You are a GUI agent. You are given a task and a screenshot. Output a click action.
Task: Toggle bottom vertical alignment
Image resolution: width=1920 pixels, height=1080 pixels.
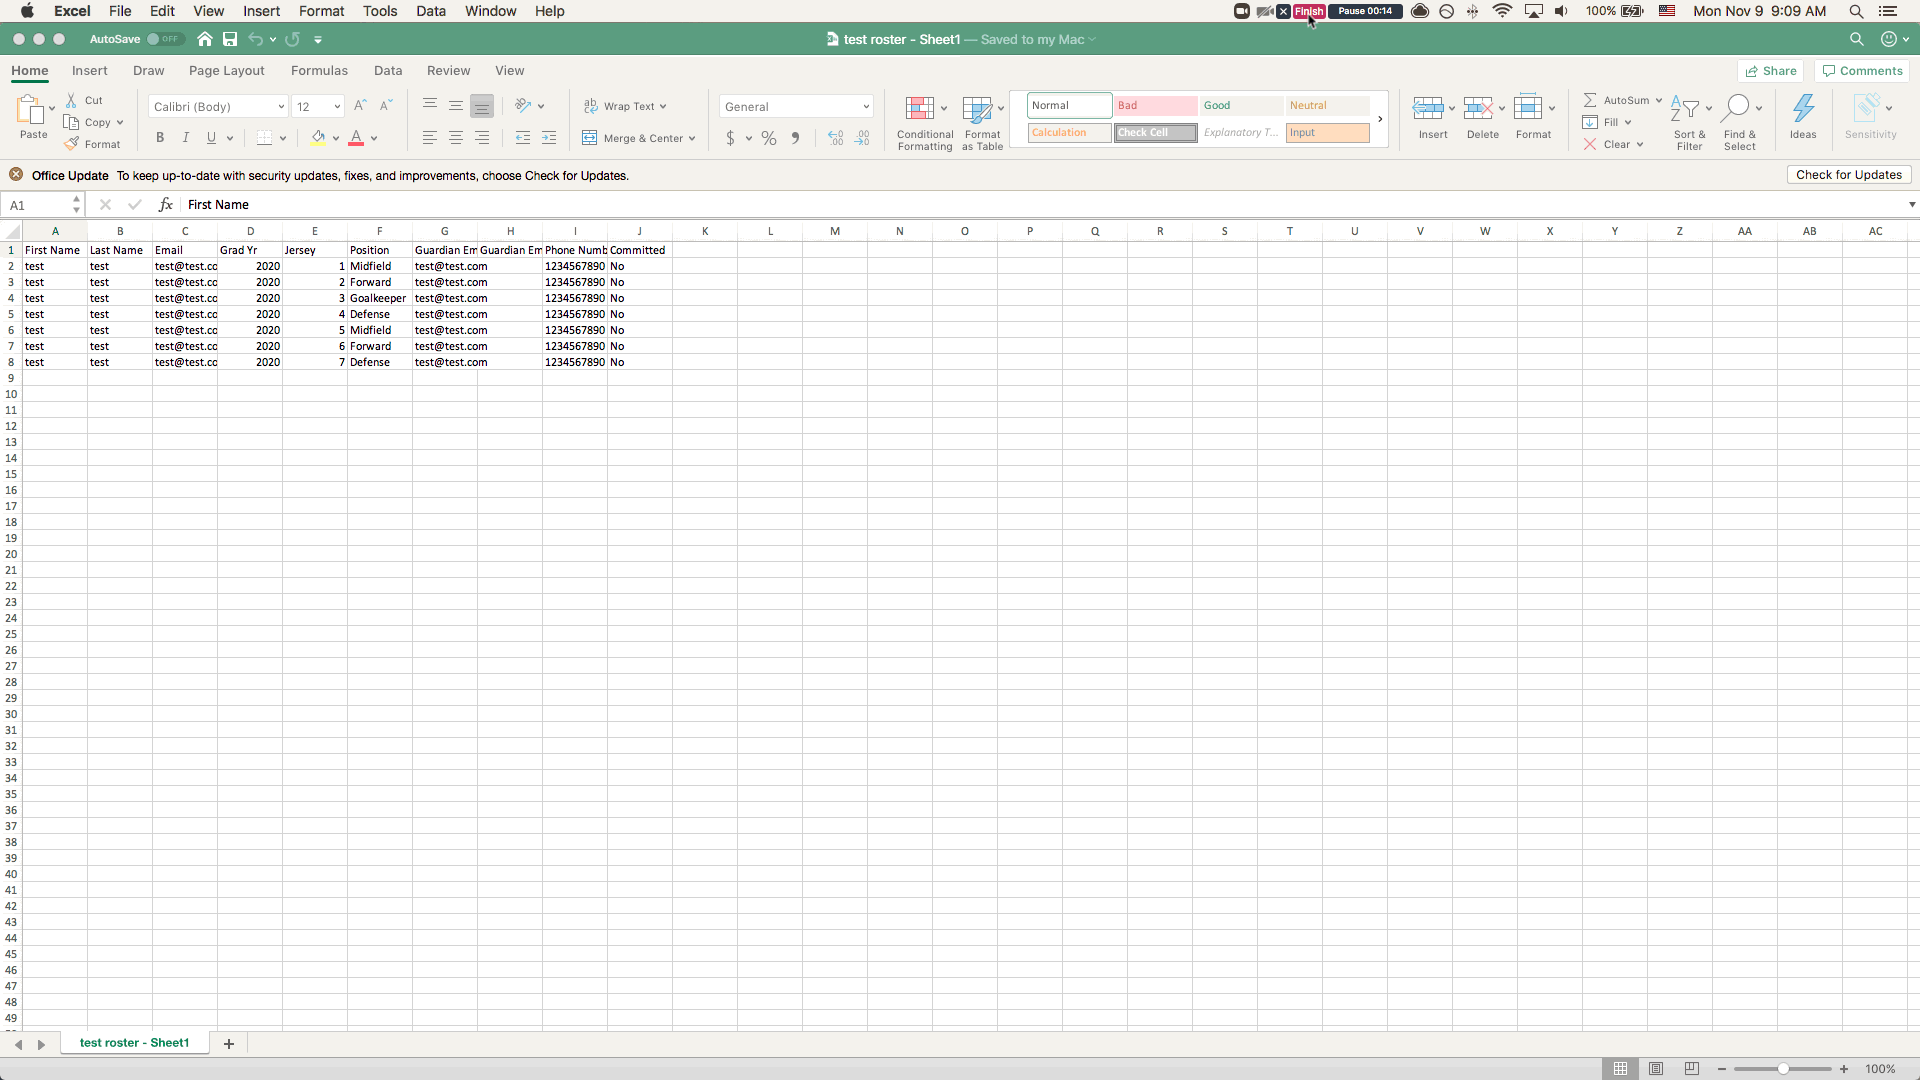point(482,106)
